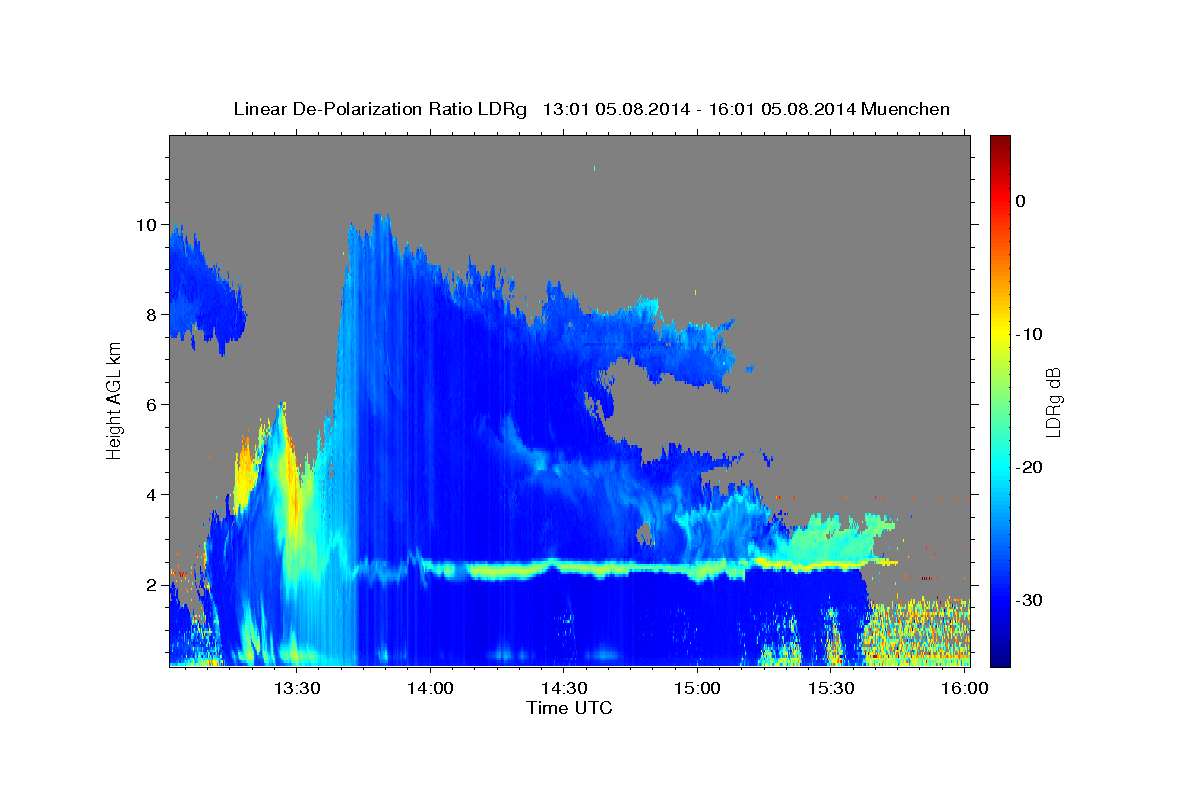Click the colorbar value label -30
The width and height of the screenshot is (1200, 800).
1030,600
